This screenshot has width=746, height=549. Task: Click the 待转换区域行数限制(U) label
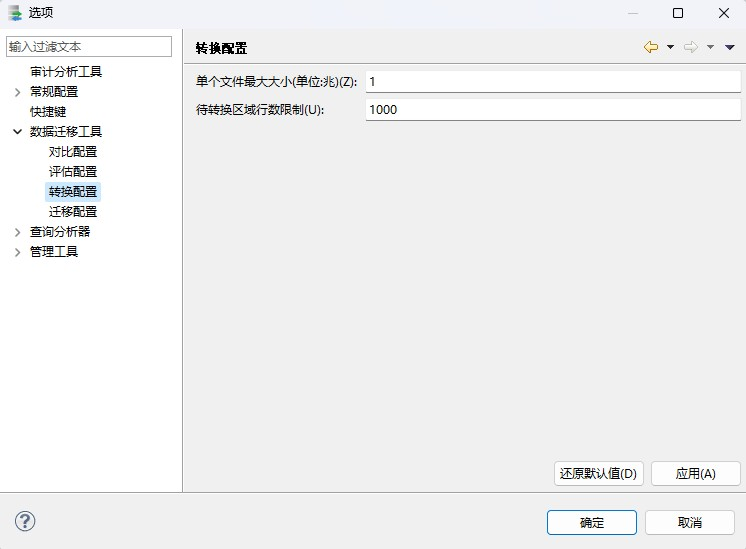(x=260, y=110)
